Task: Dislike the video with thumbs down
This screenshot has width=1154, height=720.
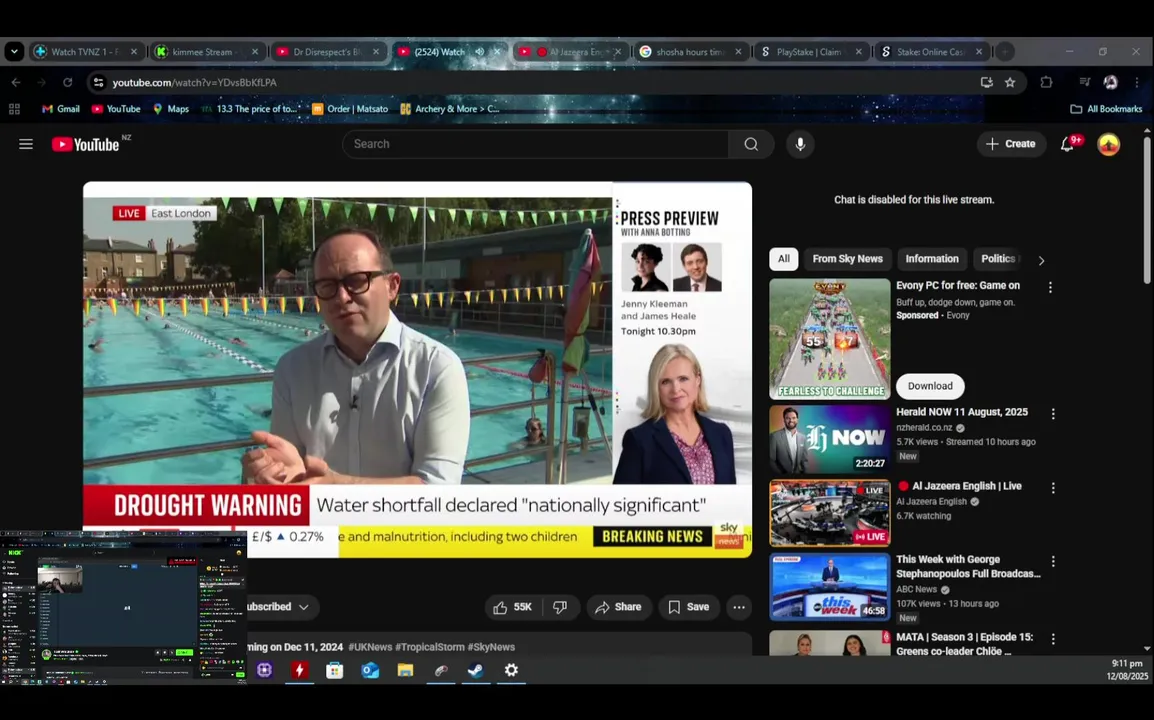Action: (x=560, y=607)
